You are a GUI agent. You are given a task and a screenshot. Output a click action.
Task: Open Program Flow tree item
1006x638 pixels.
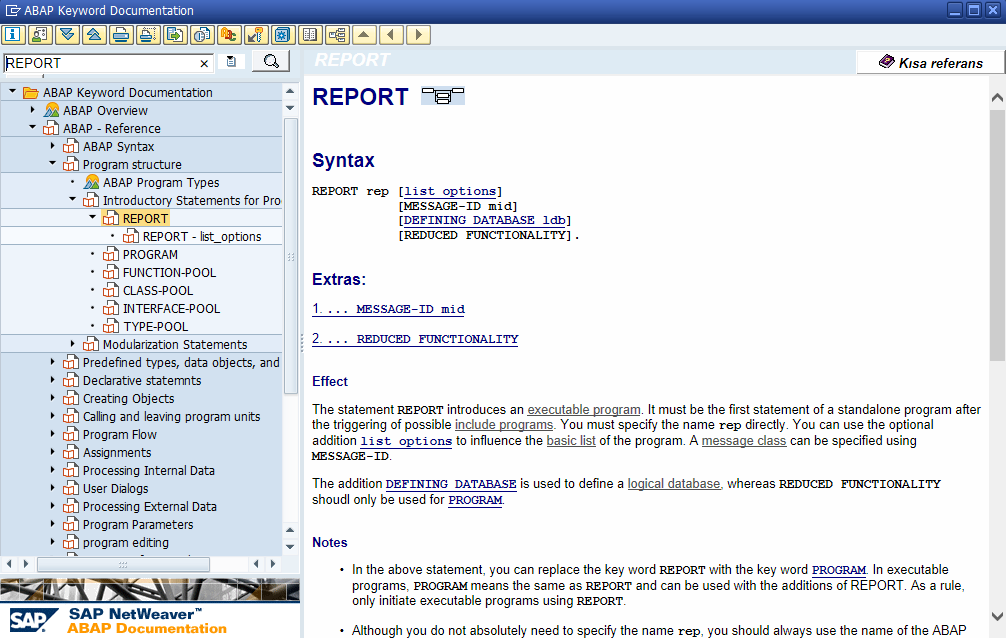(119, 434)
